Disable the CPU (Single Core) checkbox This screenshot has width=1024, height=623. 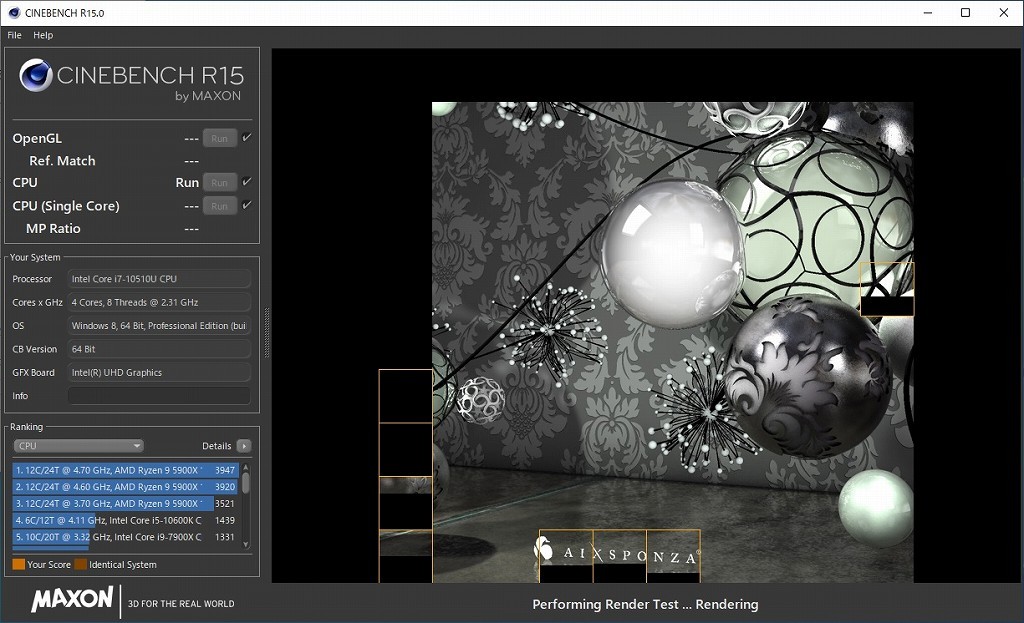point(247,205)
